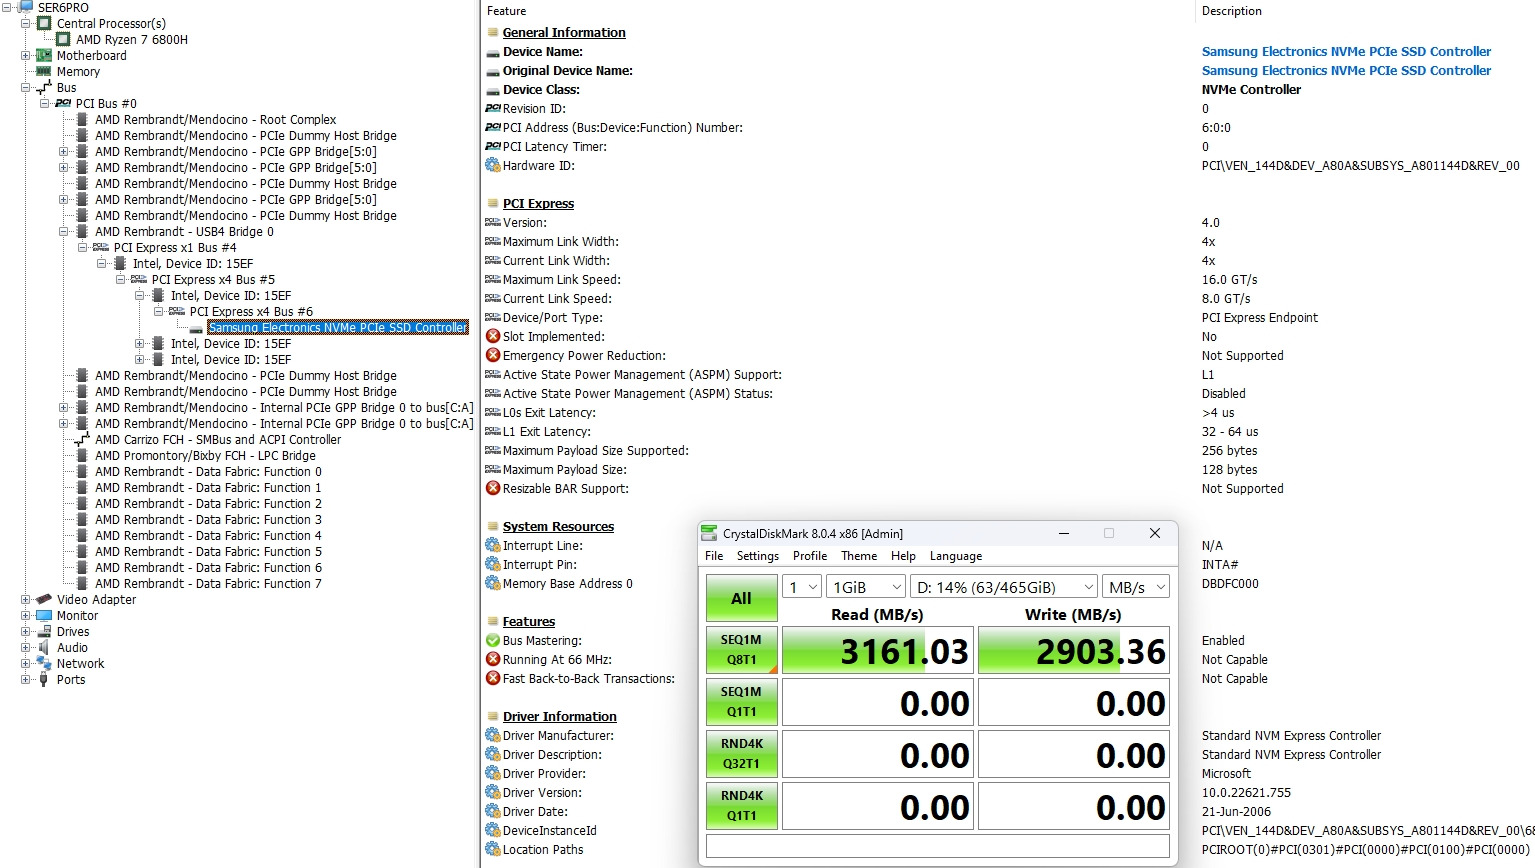Image resolution: width=1535 pixels, height=868 pixels.
Task: Click the 2903.36 write result value
Action: point(1074,651)
